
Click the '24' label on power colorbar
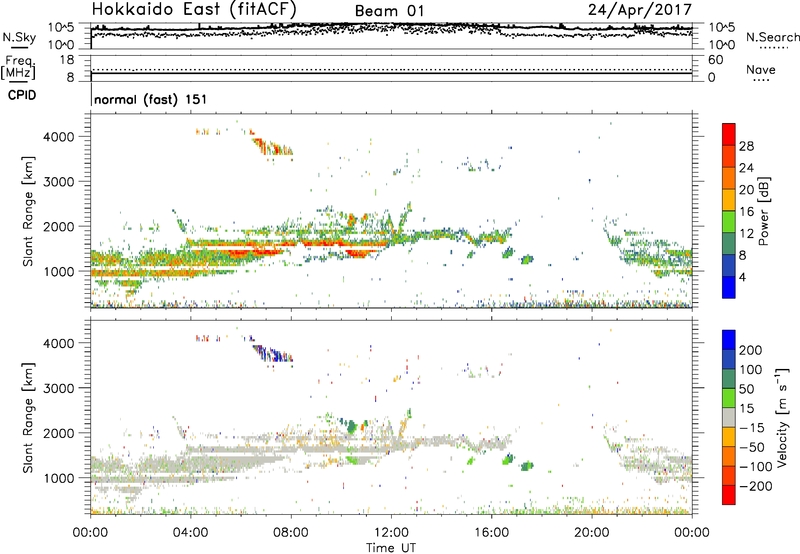(x=746, y=168)
